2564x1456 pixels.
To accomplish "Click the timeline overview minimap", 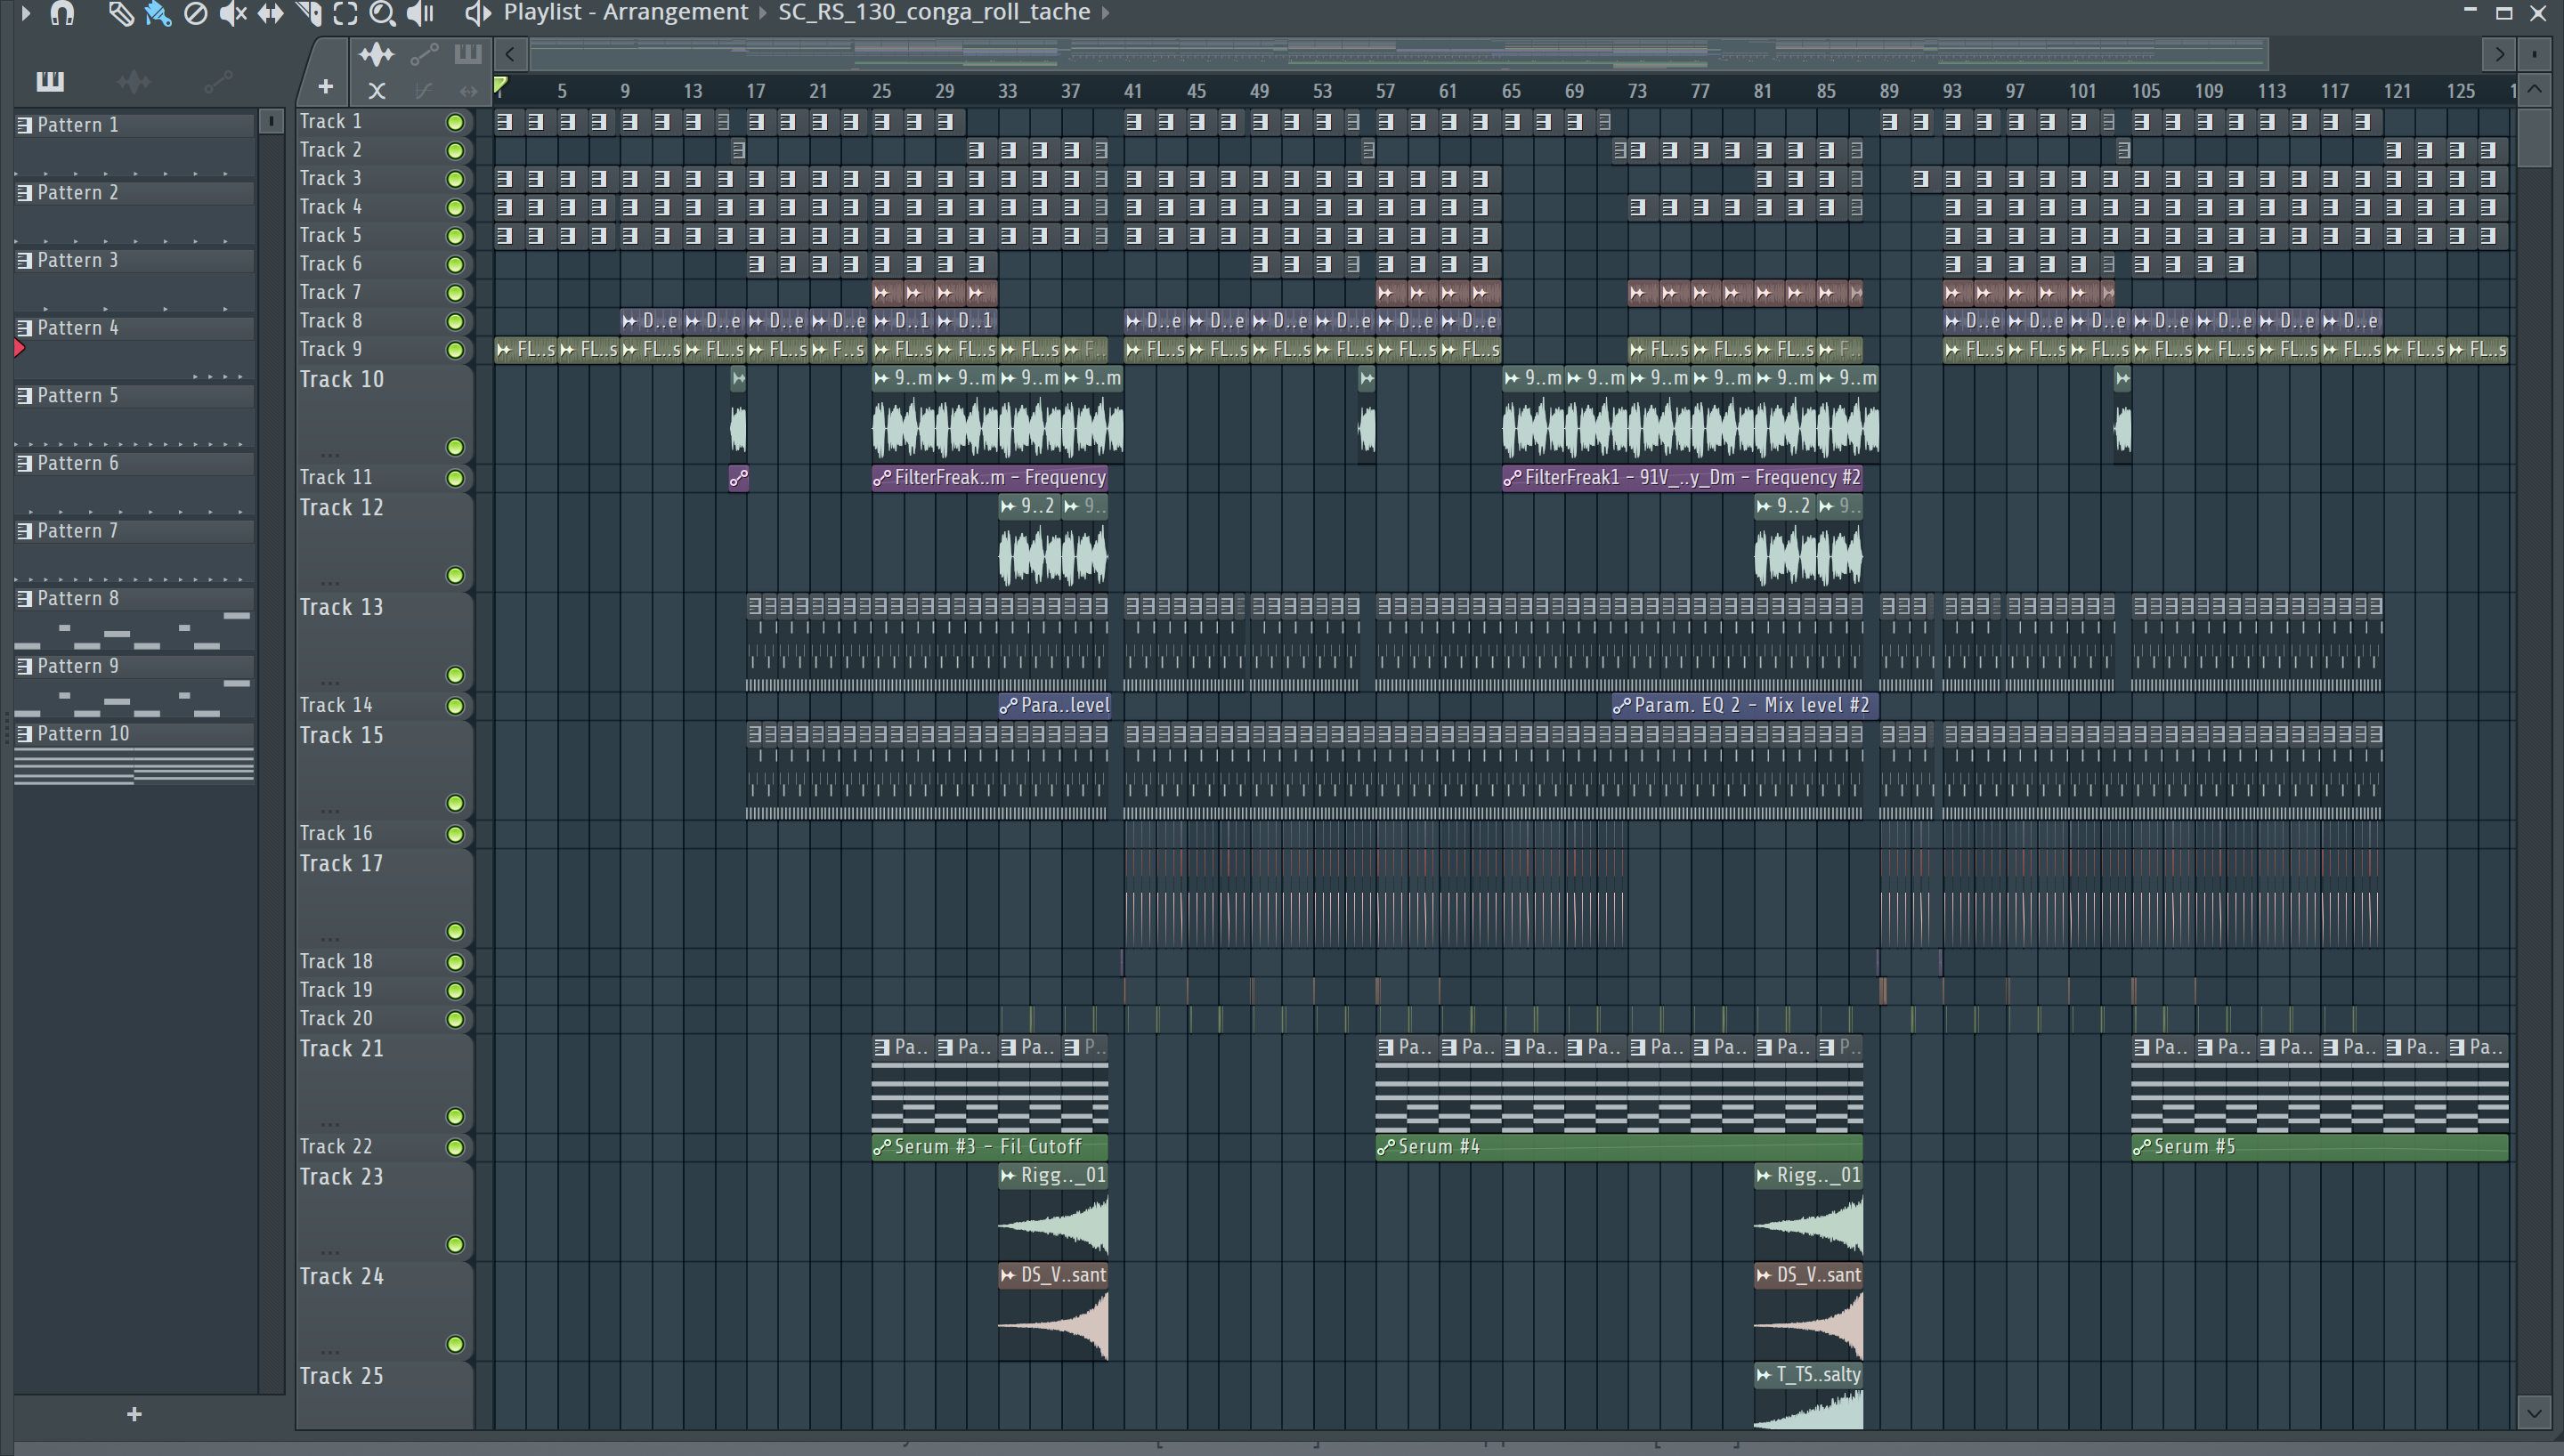I will point(1400,53).
